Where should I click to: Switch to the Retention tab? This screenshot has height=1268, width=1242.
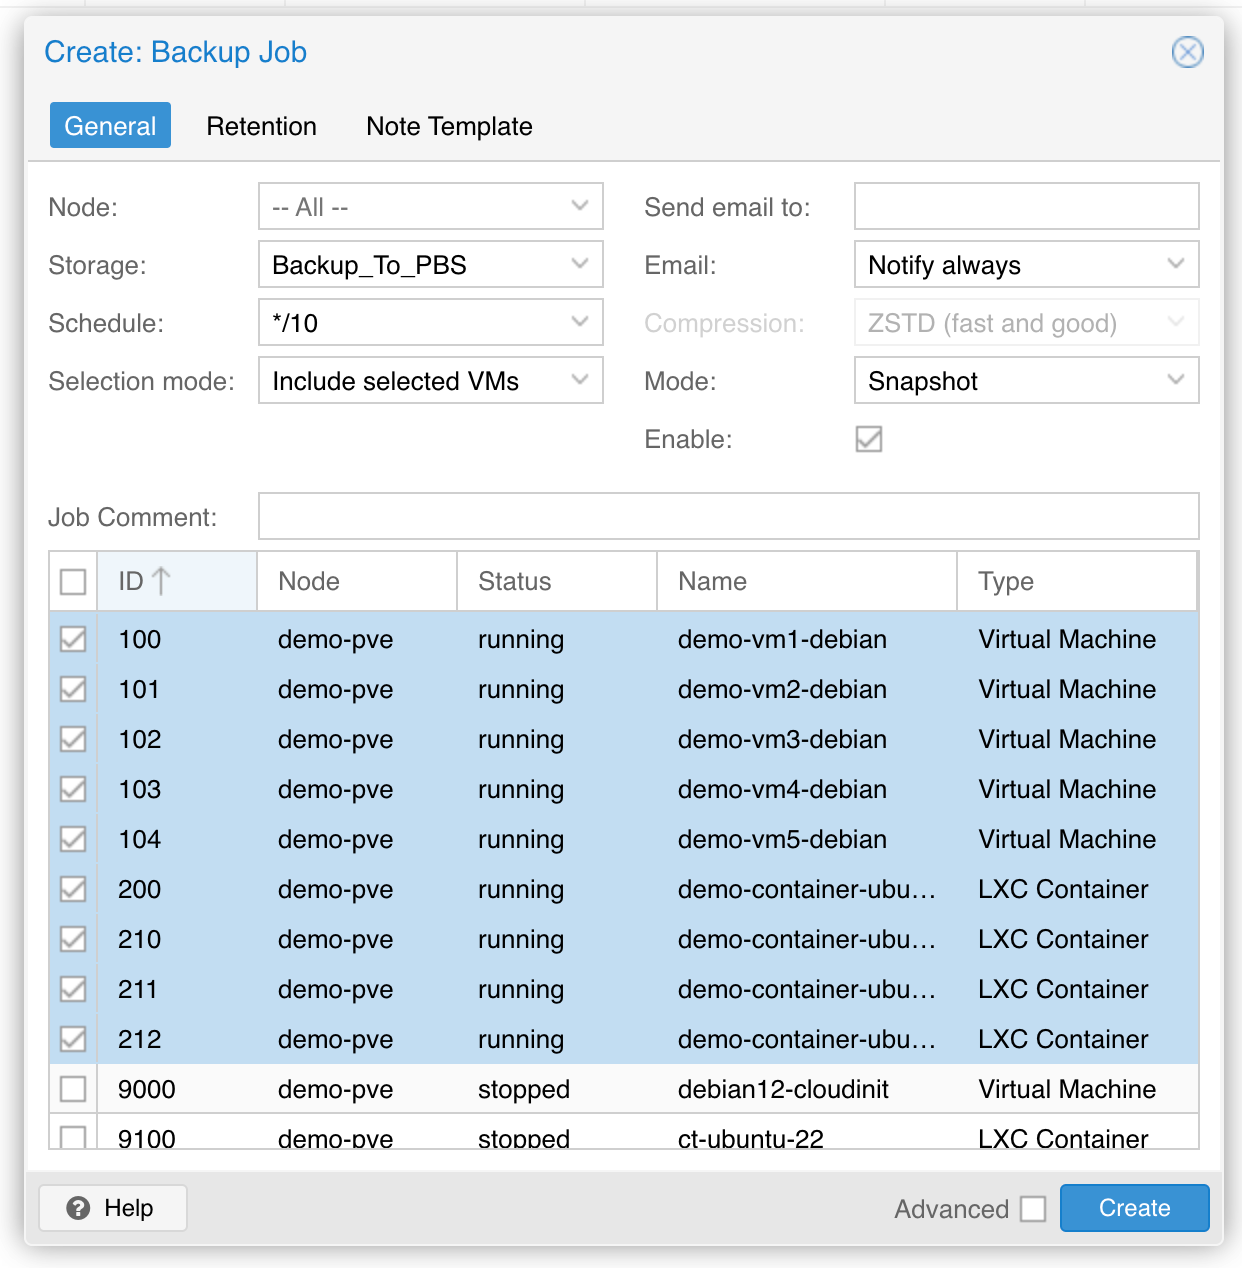(261, 126)
